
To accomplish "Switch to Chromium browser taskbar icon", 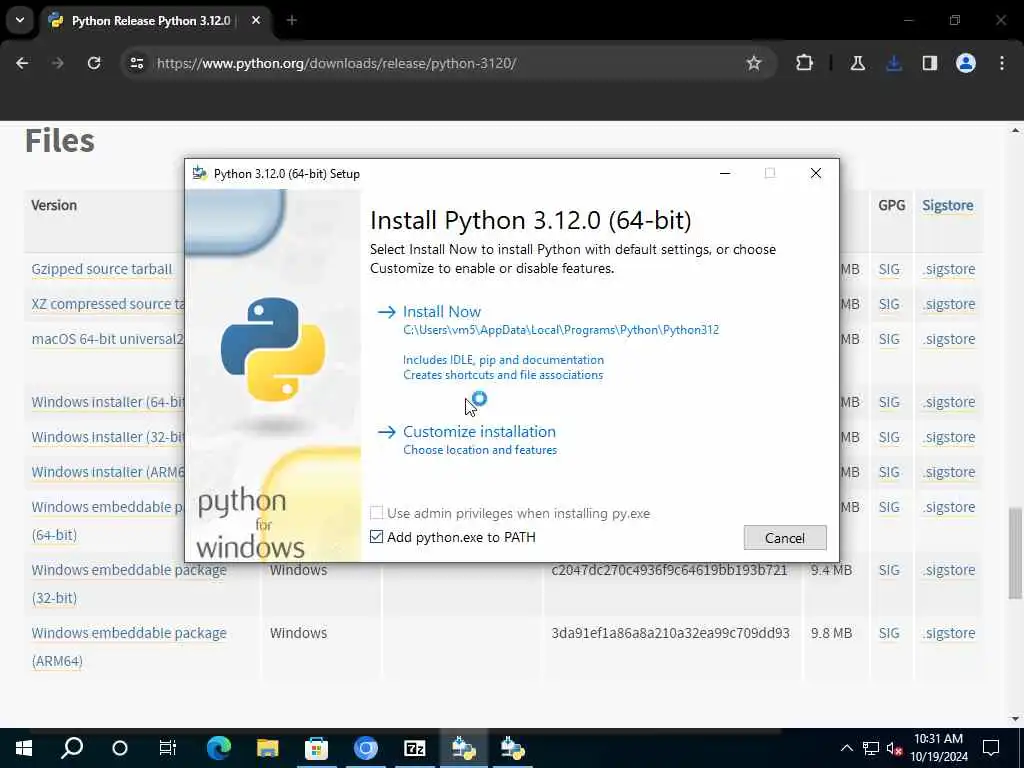I will (366, 748).
